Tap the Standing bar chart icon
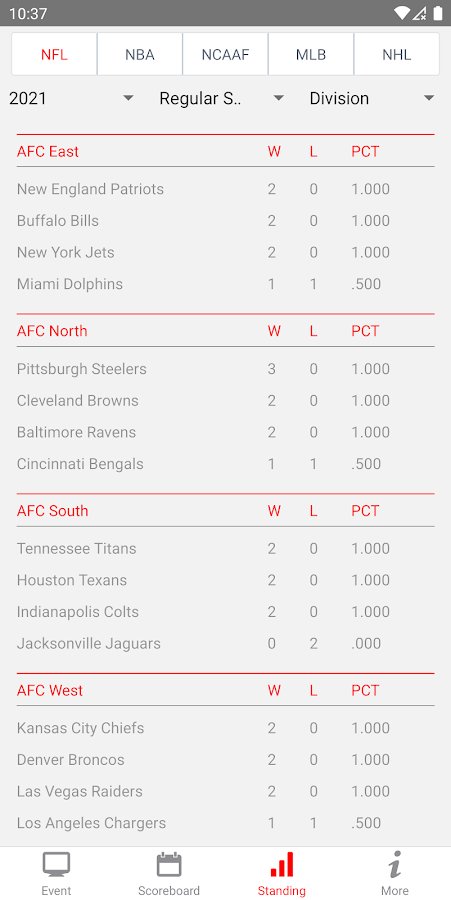This screenshot has width=451, height=900. click(282, 864)
